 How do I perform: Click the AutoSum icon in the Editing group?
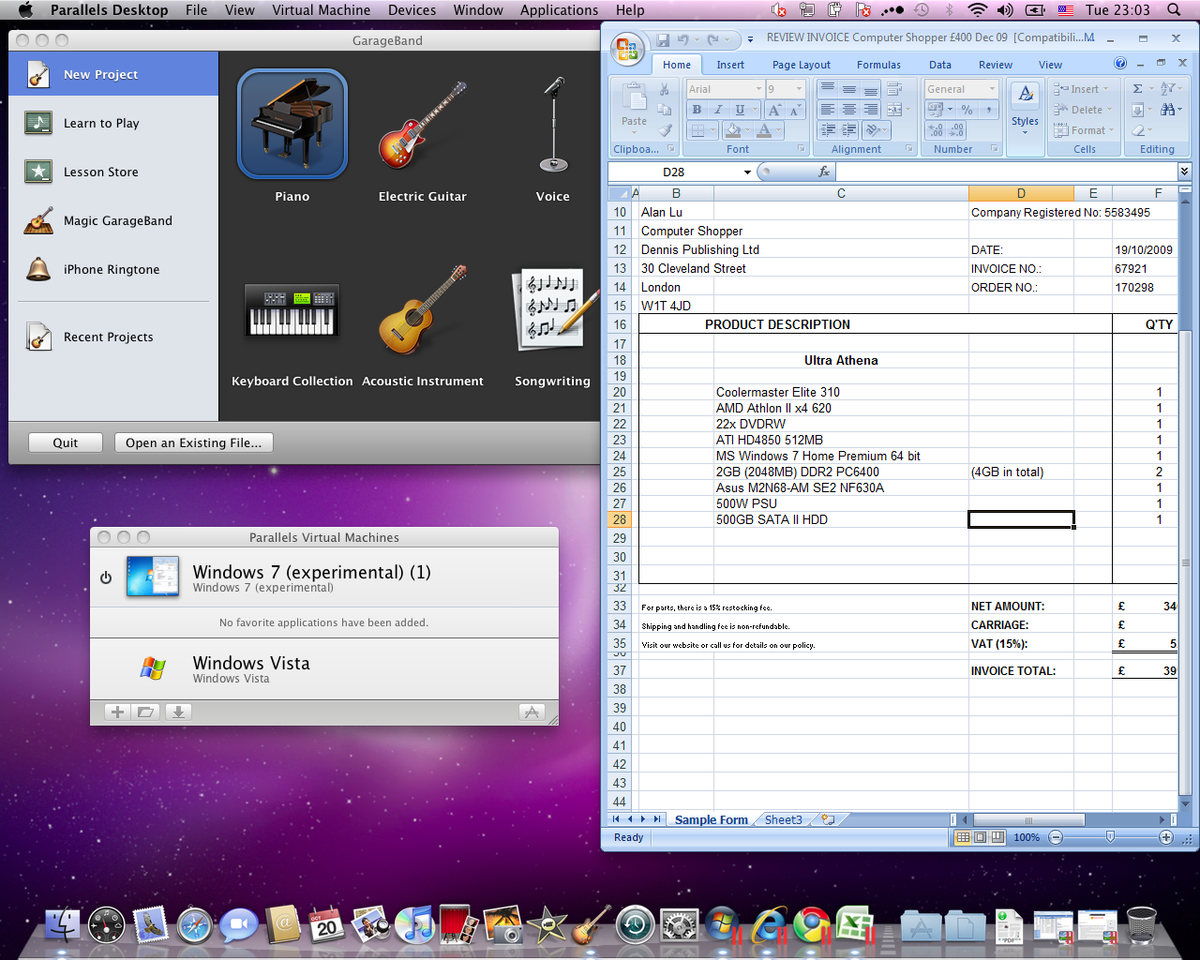coord(1137,89)
